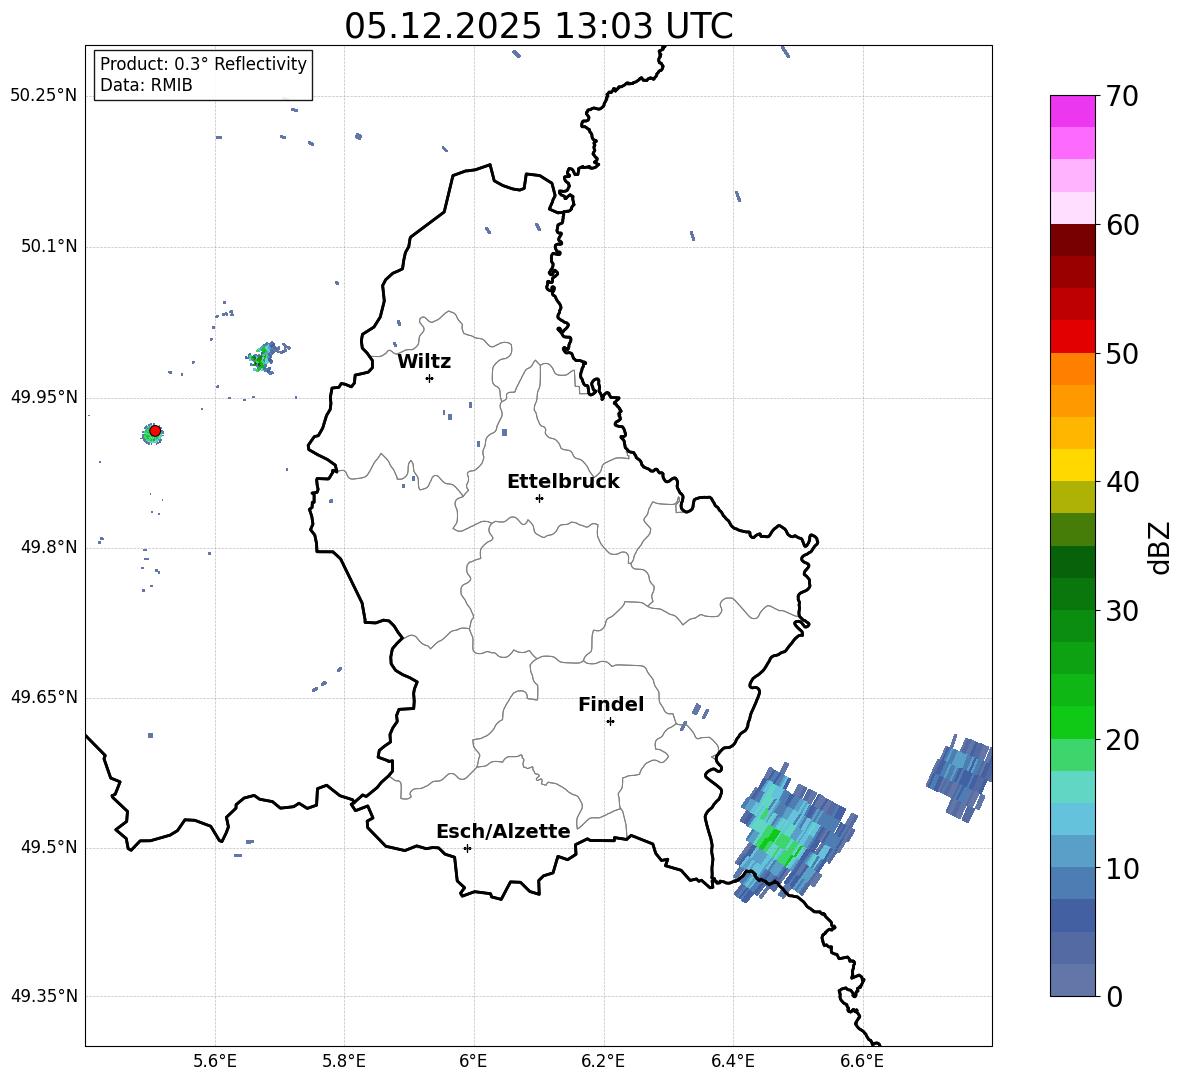Click the Findel station cross marker
The image size is (1184, 1081).
(610, 722)
